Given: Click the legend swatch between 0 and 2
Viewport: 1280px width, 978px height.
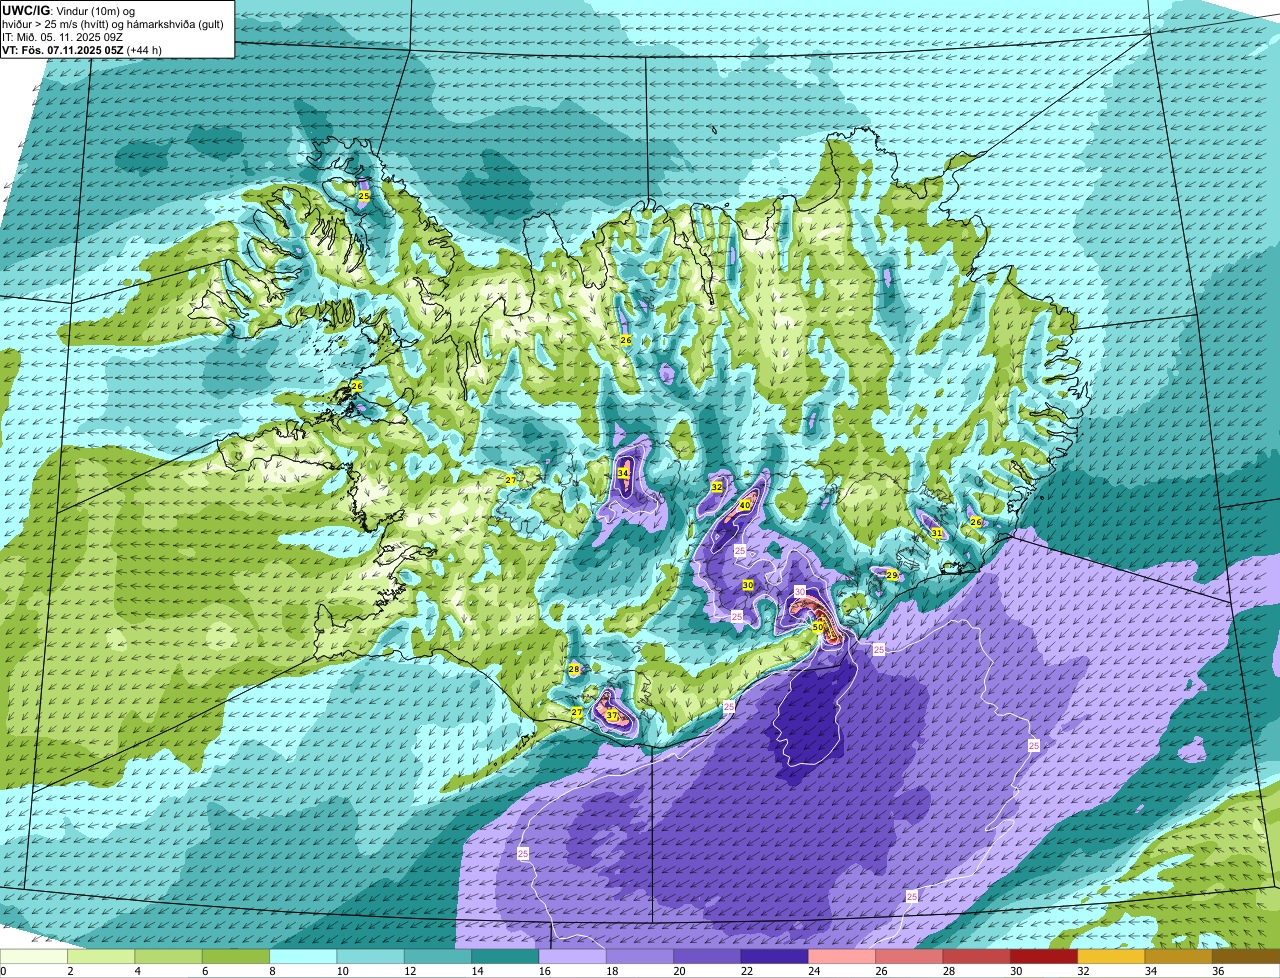Looking at the screenshot, I should 34,956.
